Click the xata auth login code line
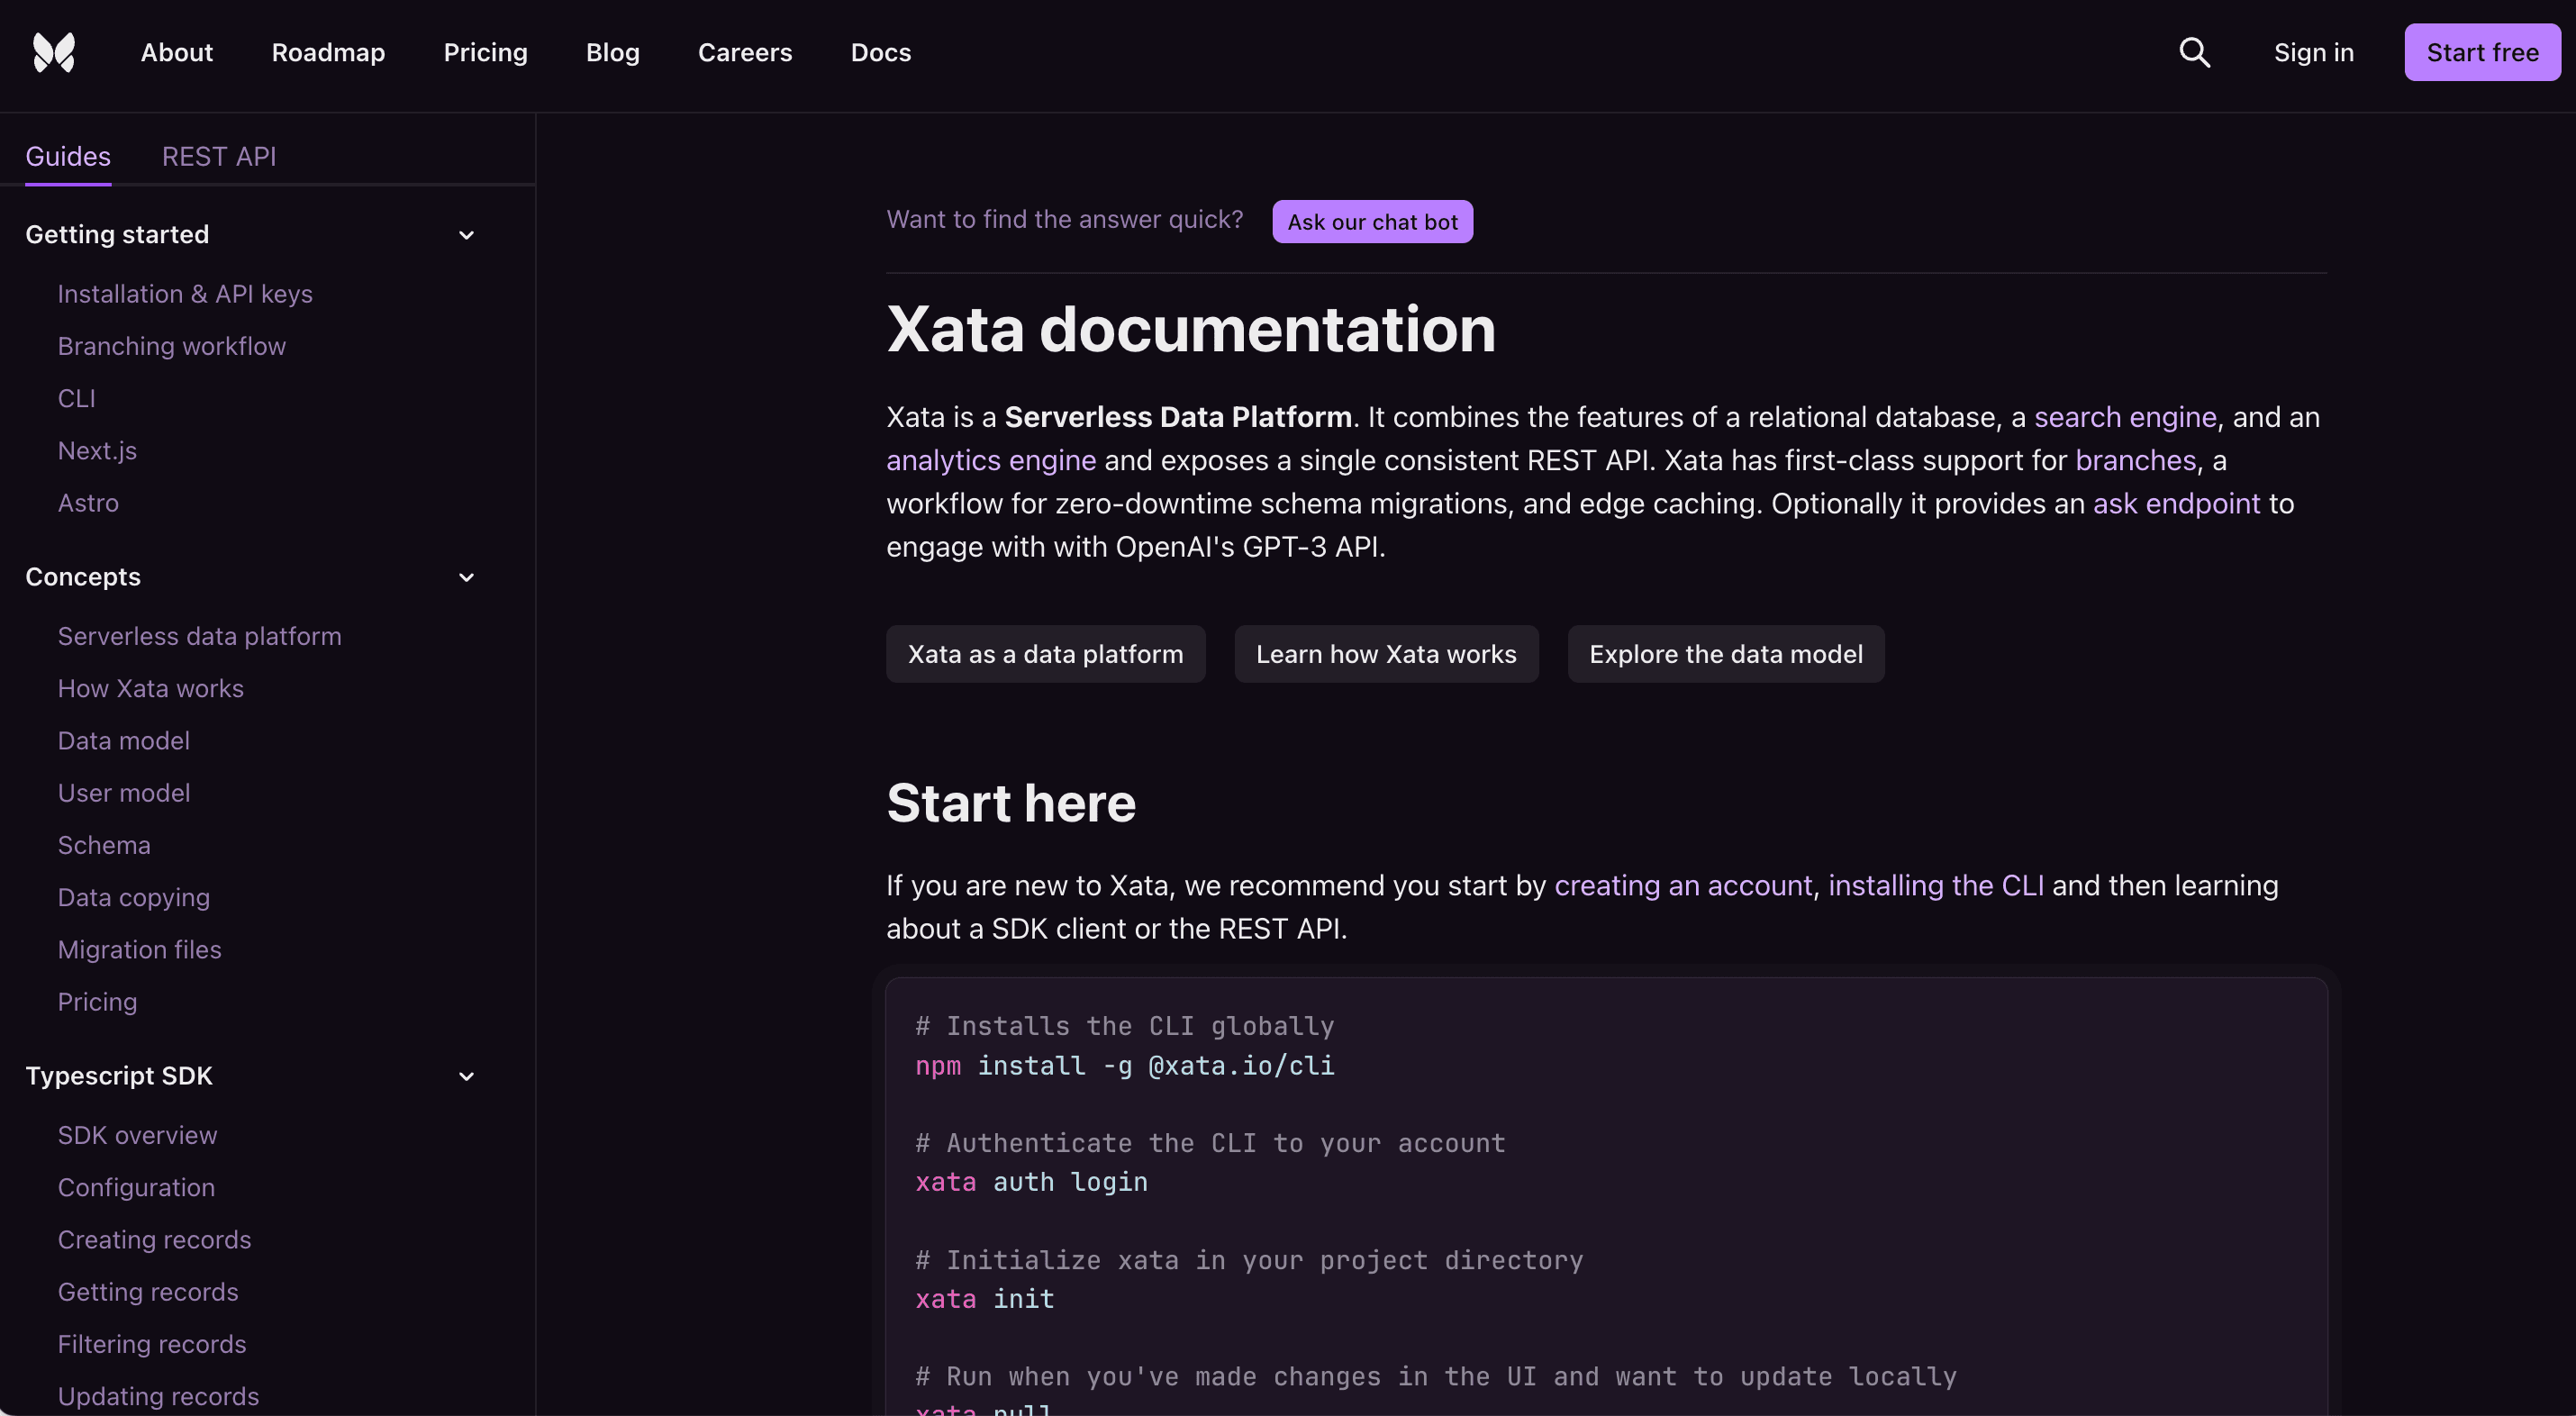This screenshot has width=2576, height=1416. [x=1031, y=1182]
